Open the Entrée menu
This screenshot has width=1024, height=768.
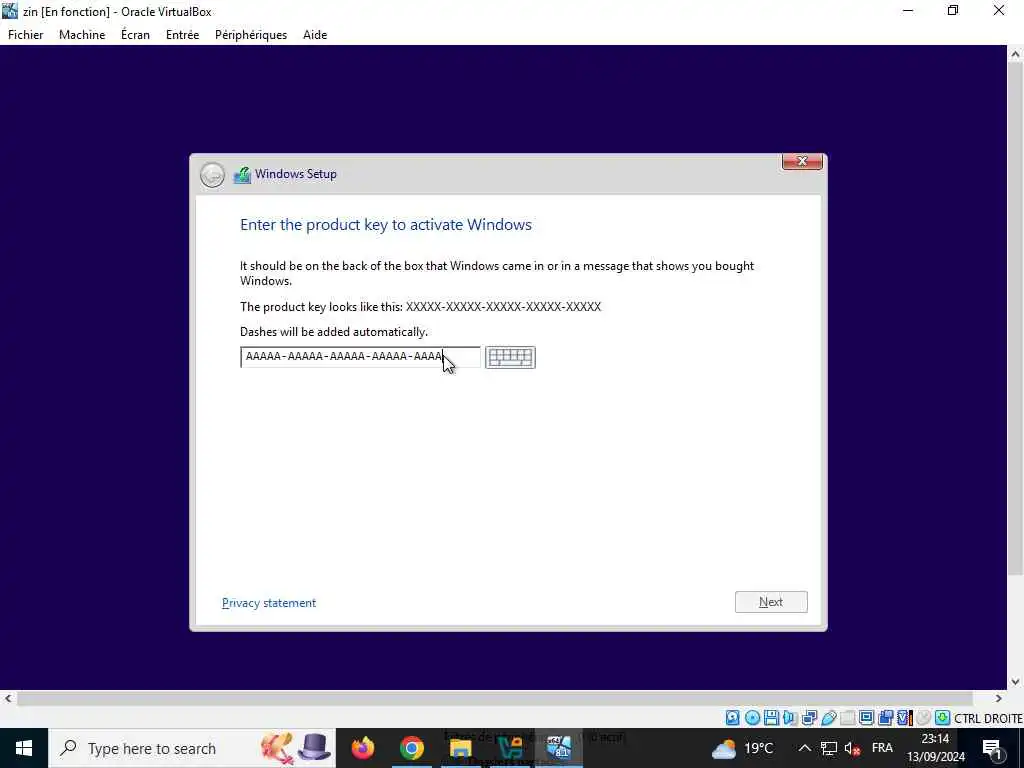coord(182,35)
